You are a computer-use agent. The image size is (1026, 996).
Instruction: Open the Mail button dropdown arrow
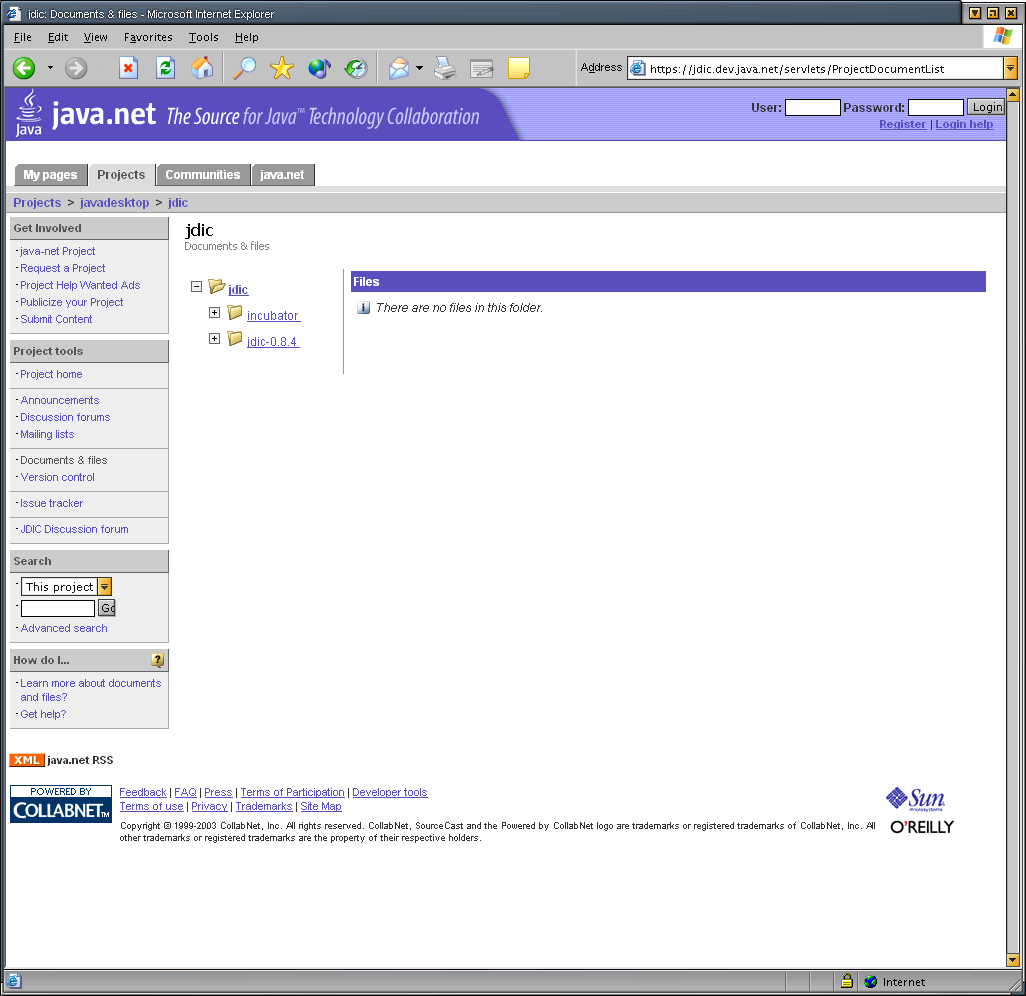419,68
